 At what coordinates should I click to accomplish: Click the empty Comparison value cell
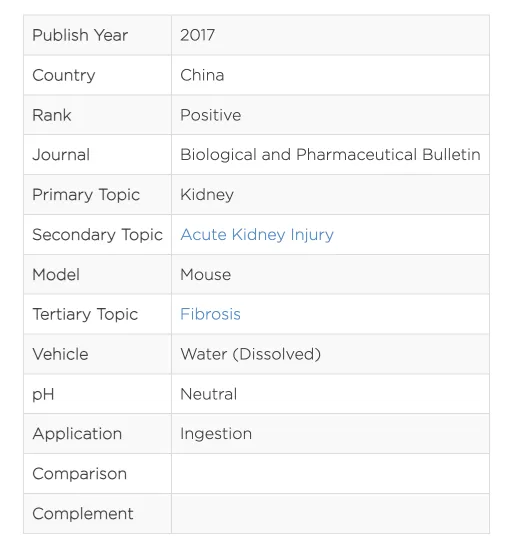coord(330,474)
